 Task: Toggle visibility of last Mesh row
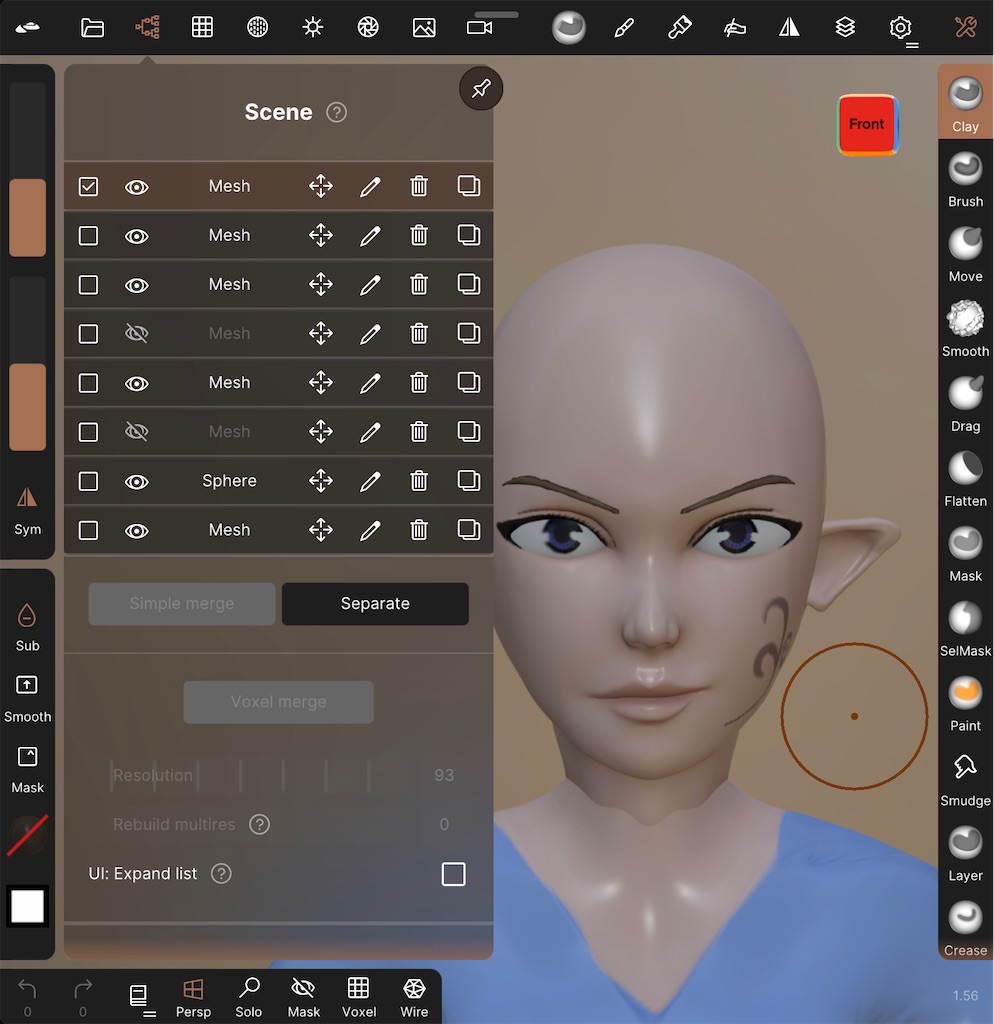pyautogui.click(x=136, y=530)
